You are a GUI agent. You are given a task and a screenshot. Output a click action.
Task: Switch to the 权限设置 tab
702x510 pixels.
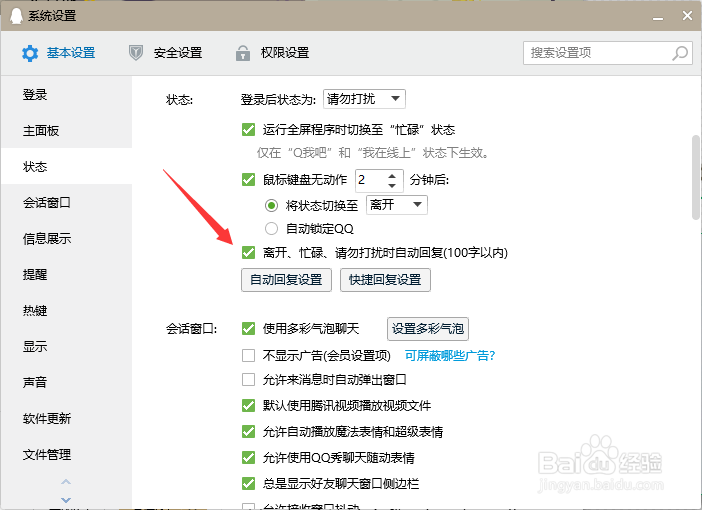point(272,53)
